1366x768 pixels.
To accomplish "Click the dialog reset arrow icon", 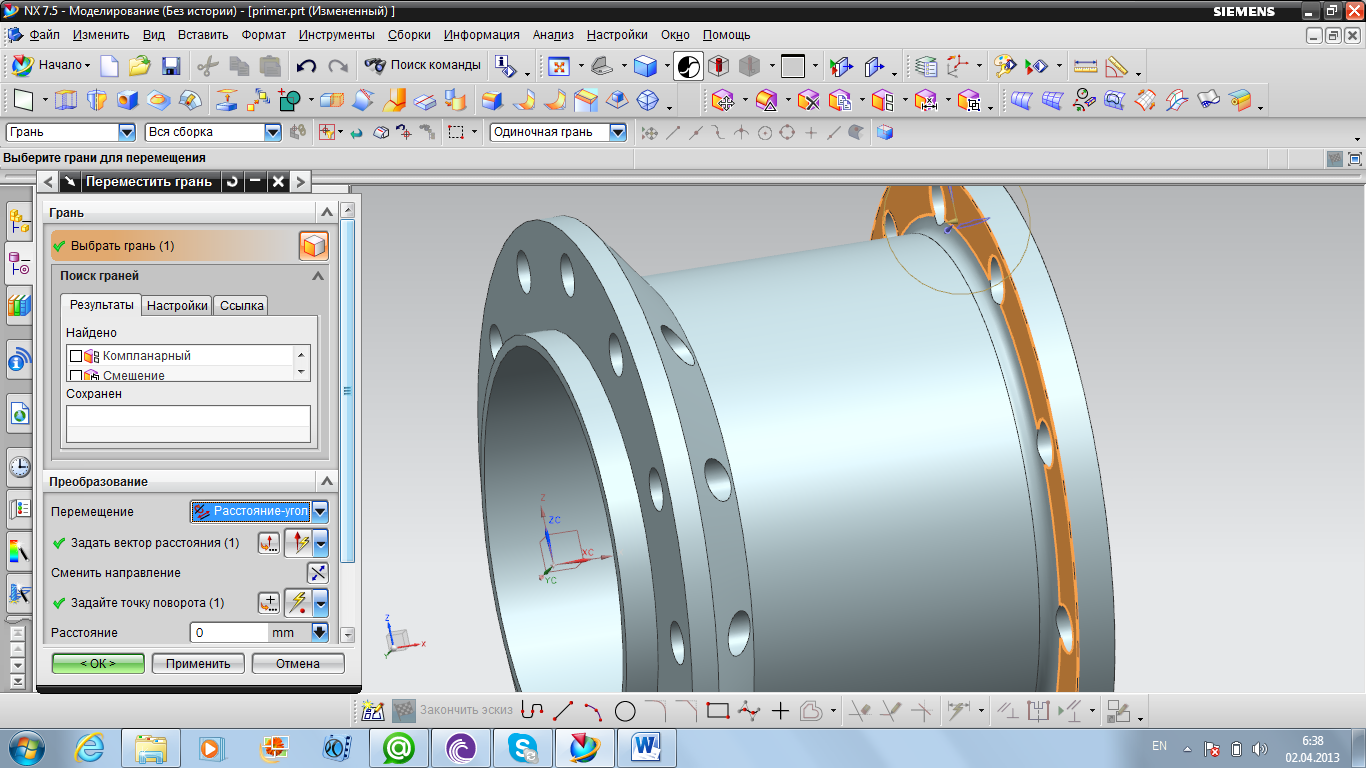I will click(x=232, y=181).
